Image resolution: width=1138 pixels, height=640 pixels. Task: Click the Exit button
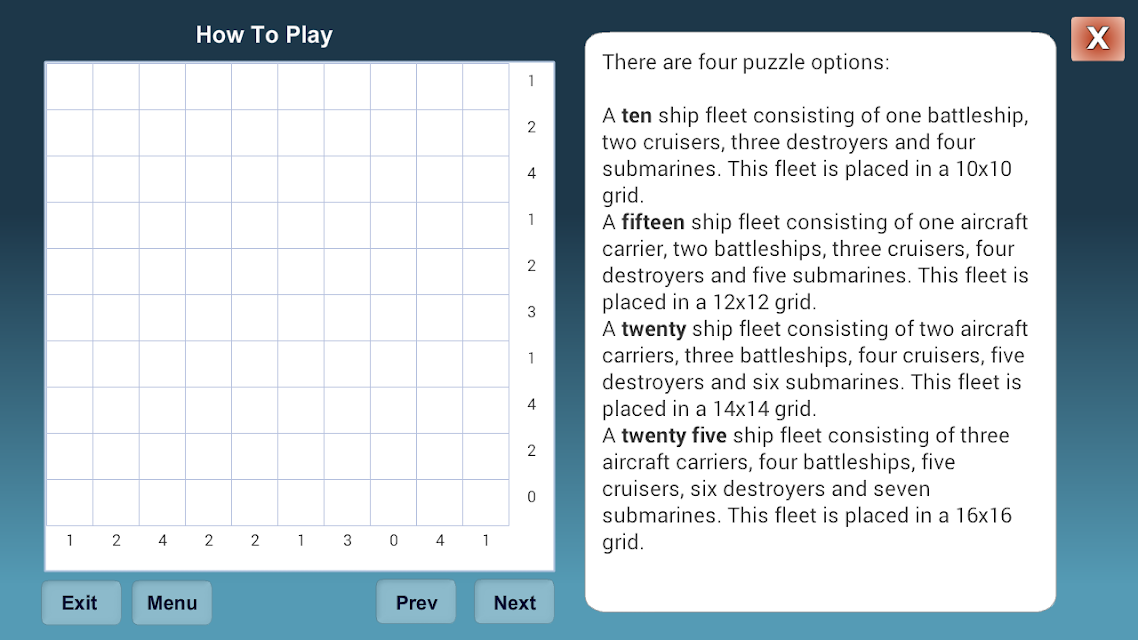click(81, 602)
